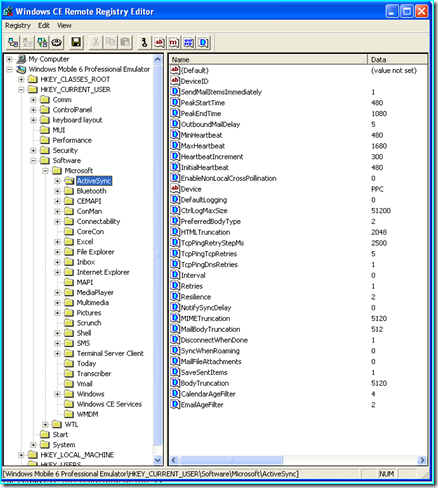This screenshot has height=488, width=438.
Task: Select the MediaPlayer key
Action: tap(95, 292)
